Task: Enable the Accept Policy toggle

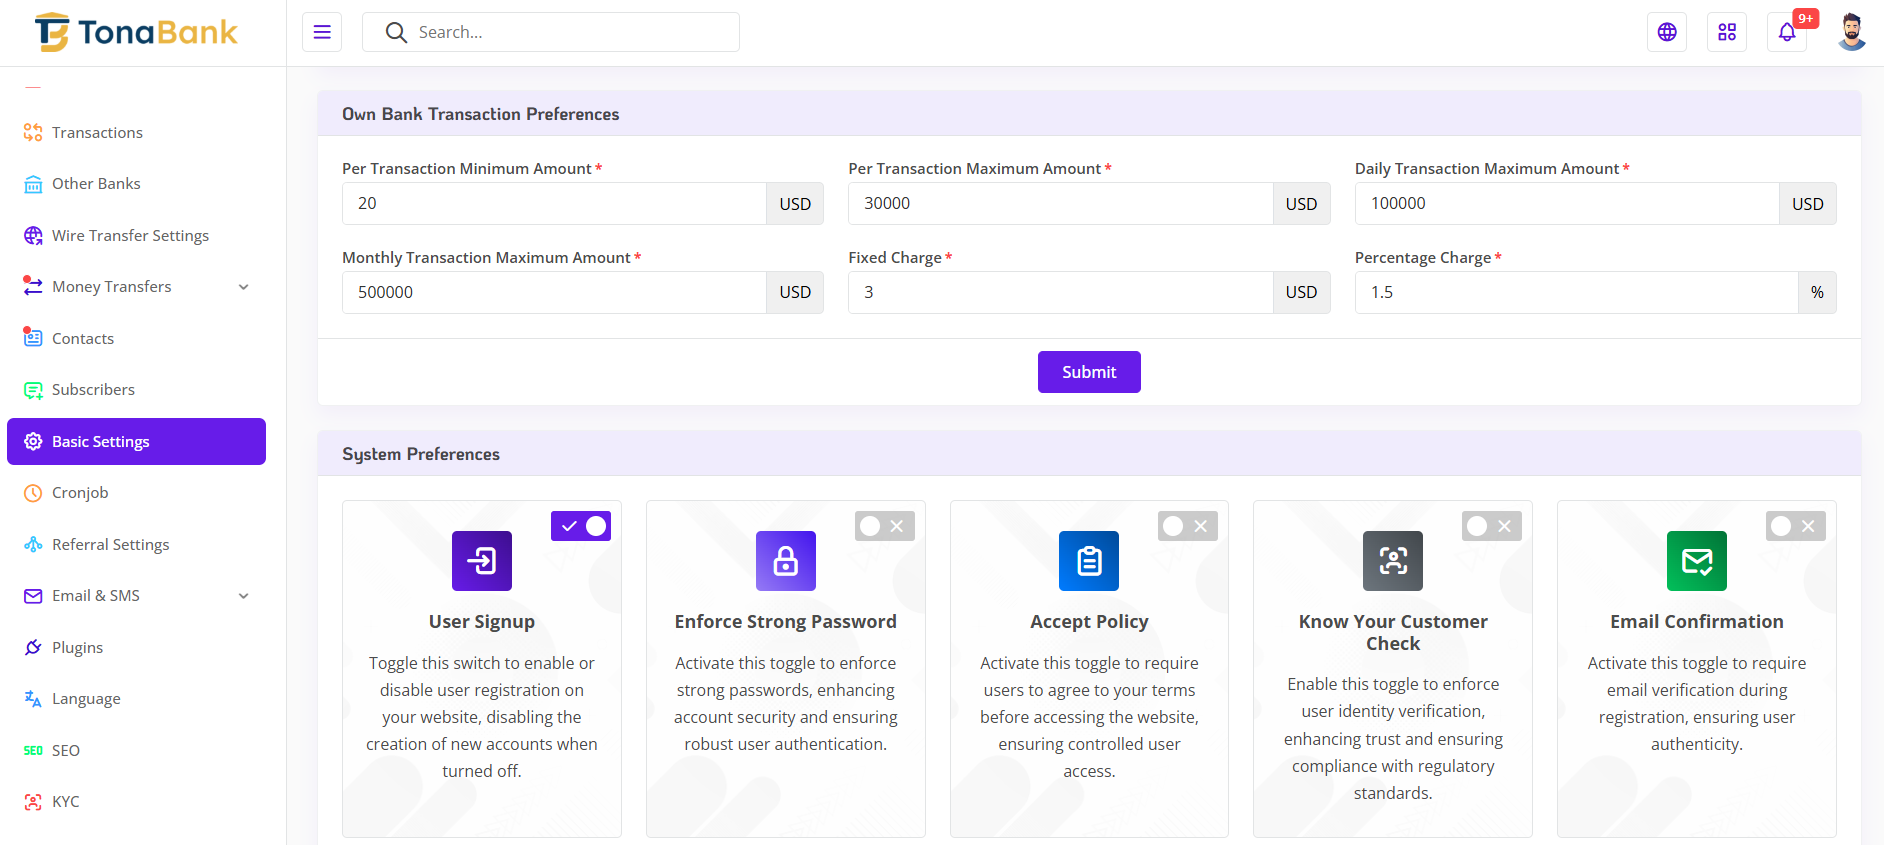Action: 1188,526
